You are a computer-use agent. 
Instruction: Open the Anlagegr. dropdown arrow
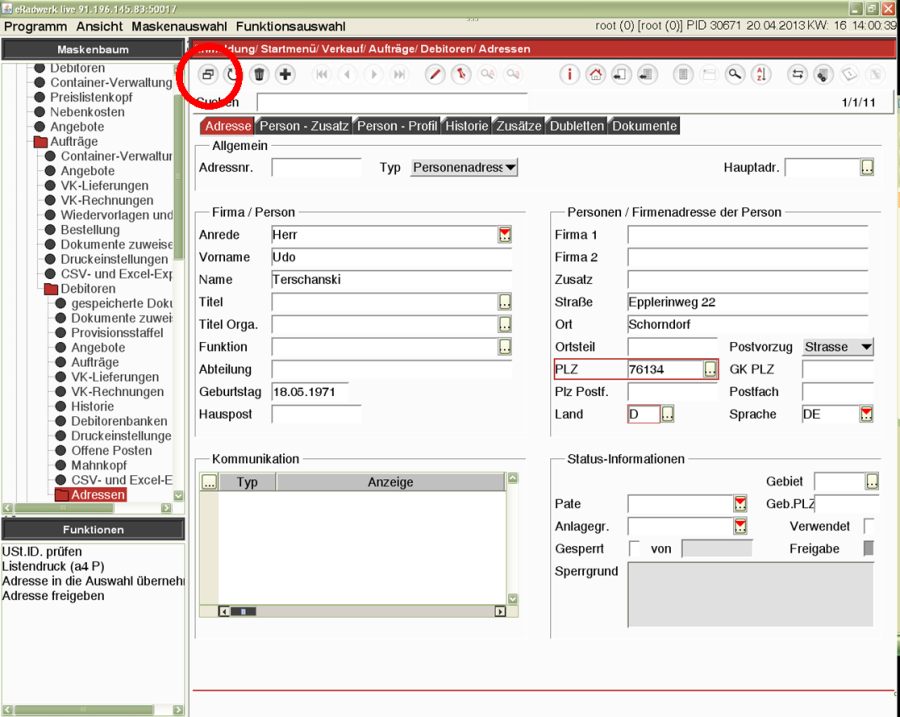pos(740,526)
